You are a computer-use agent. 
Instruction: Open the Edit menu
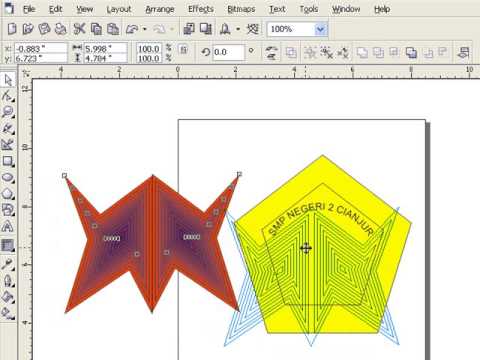click(55, 9)
